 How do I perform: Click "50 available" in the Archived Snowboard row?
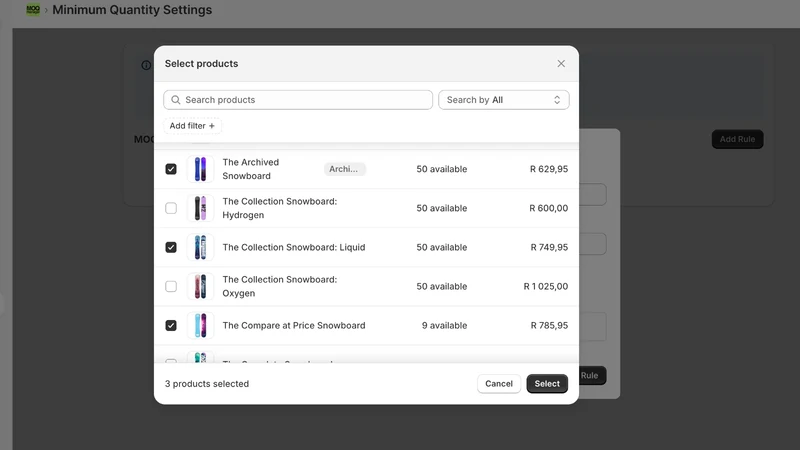(x=441, y=169)
